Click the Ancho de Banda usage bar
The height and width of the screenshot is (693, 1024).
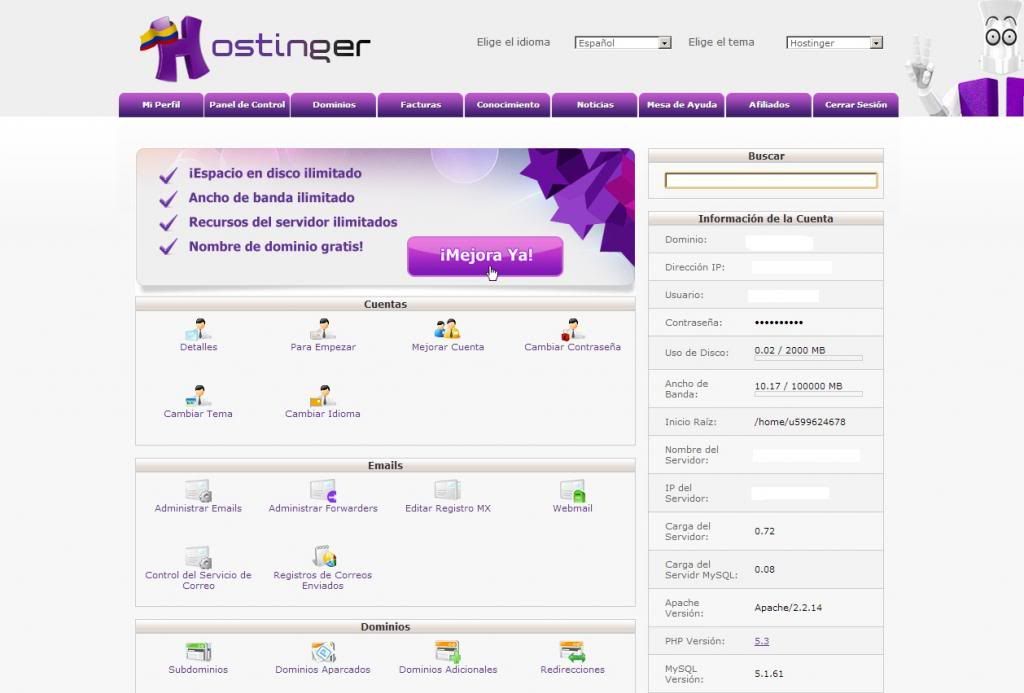808,394
